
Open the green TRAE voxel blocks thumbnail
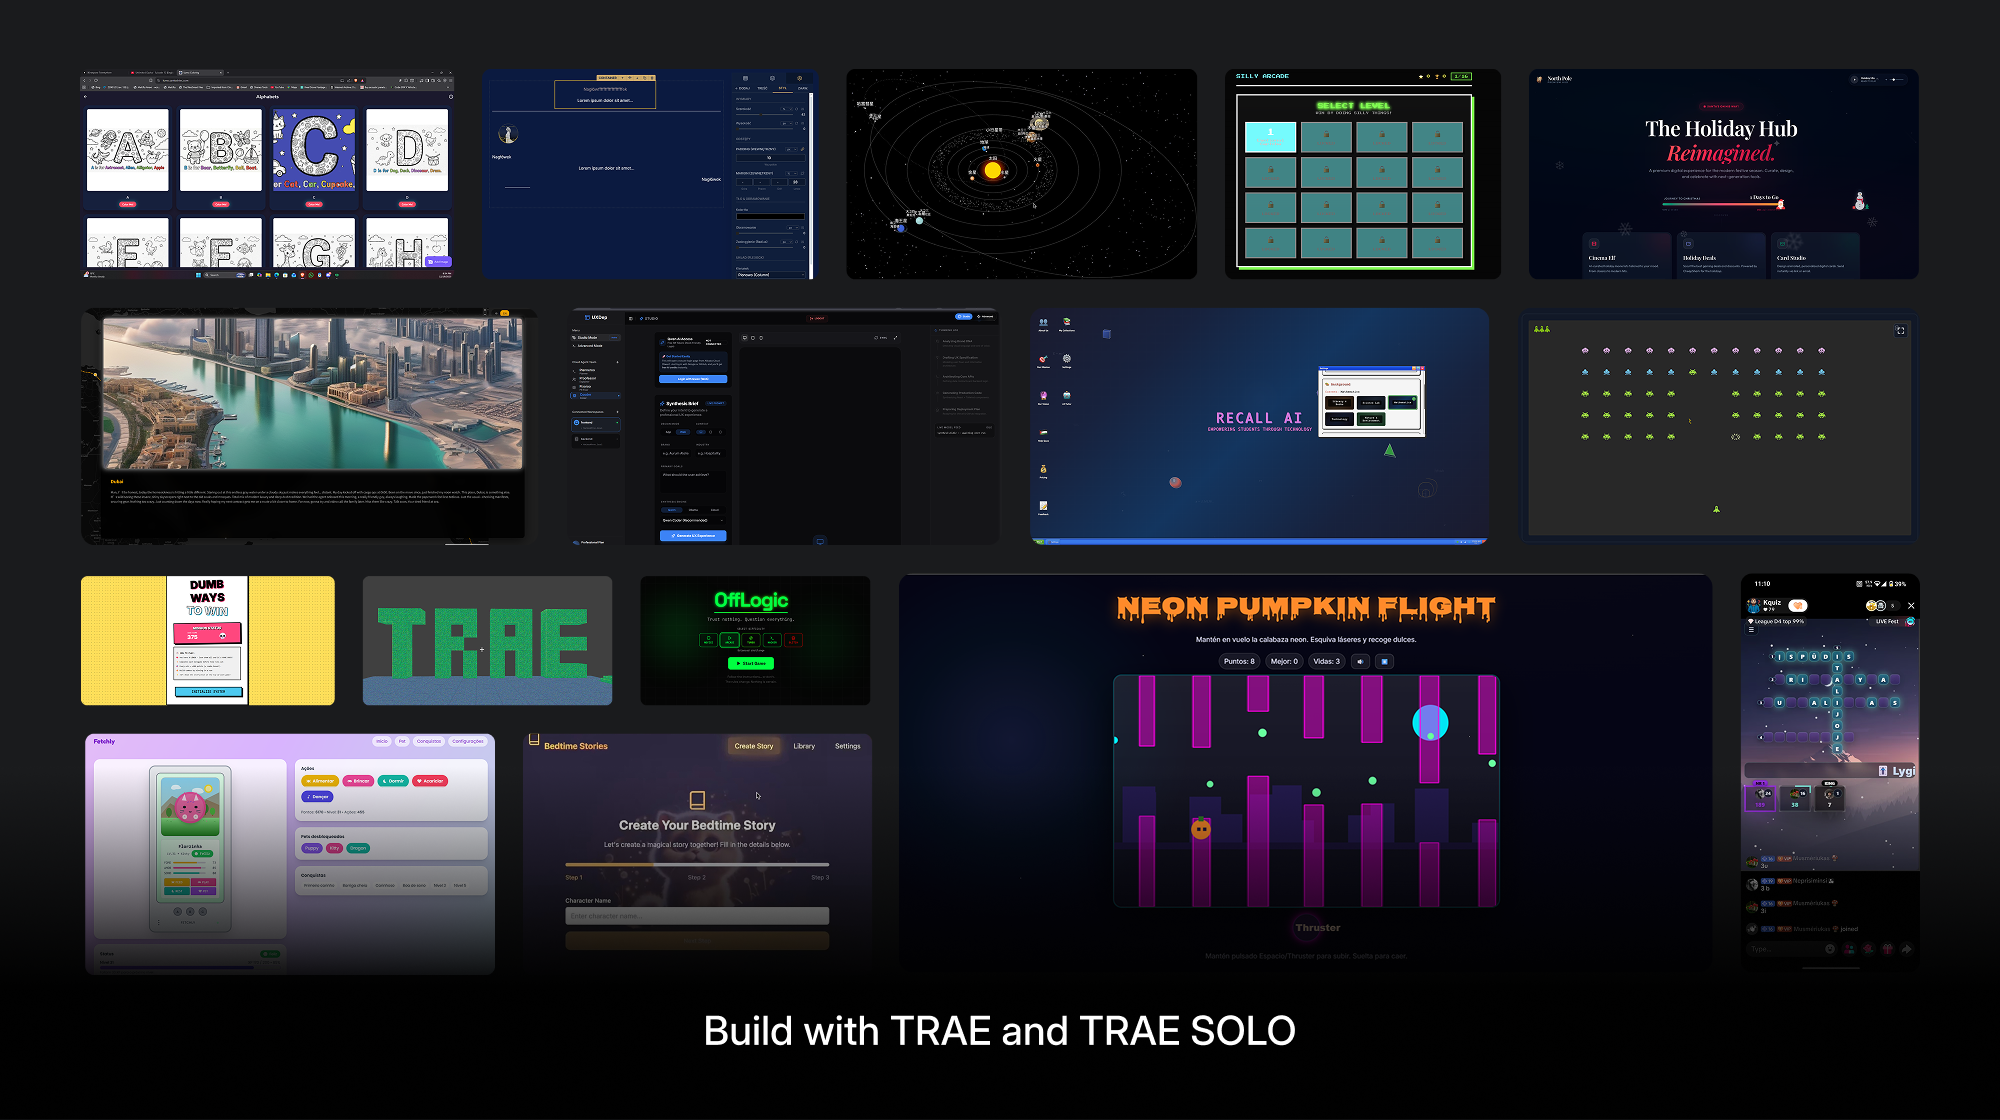point(487,641)
